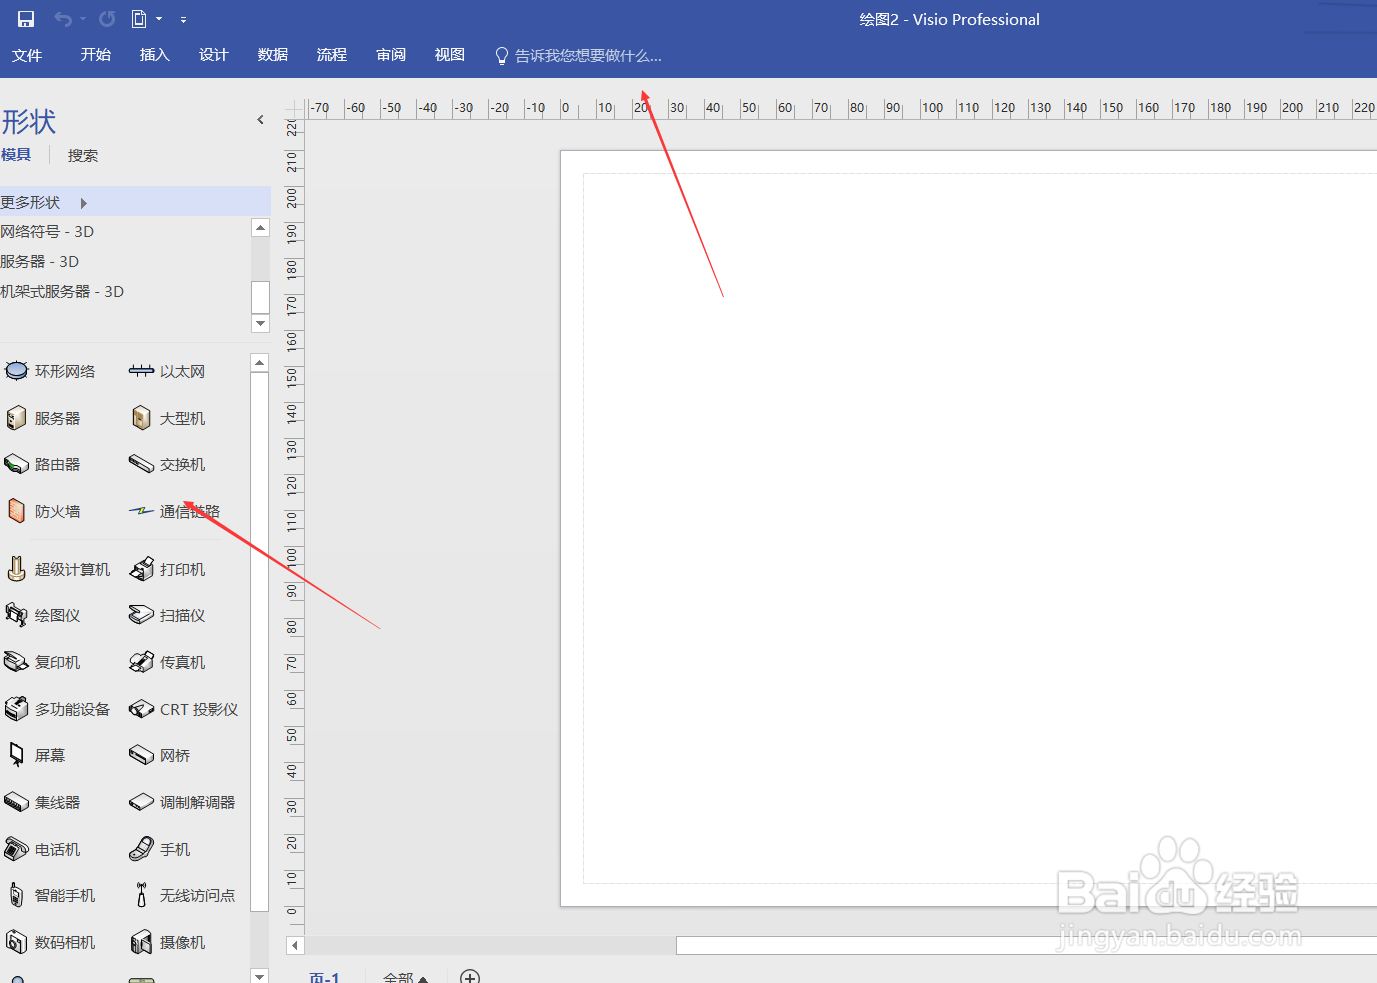1377x983 pixels.
Task: Select the 屏幕 shape
Action: pos(35,755)
